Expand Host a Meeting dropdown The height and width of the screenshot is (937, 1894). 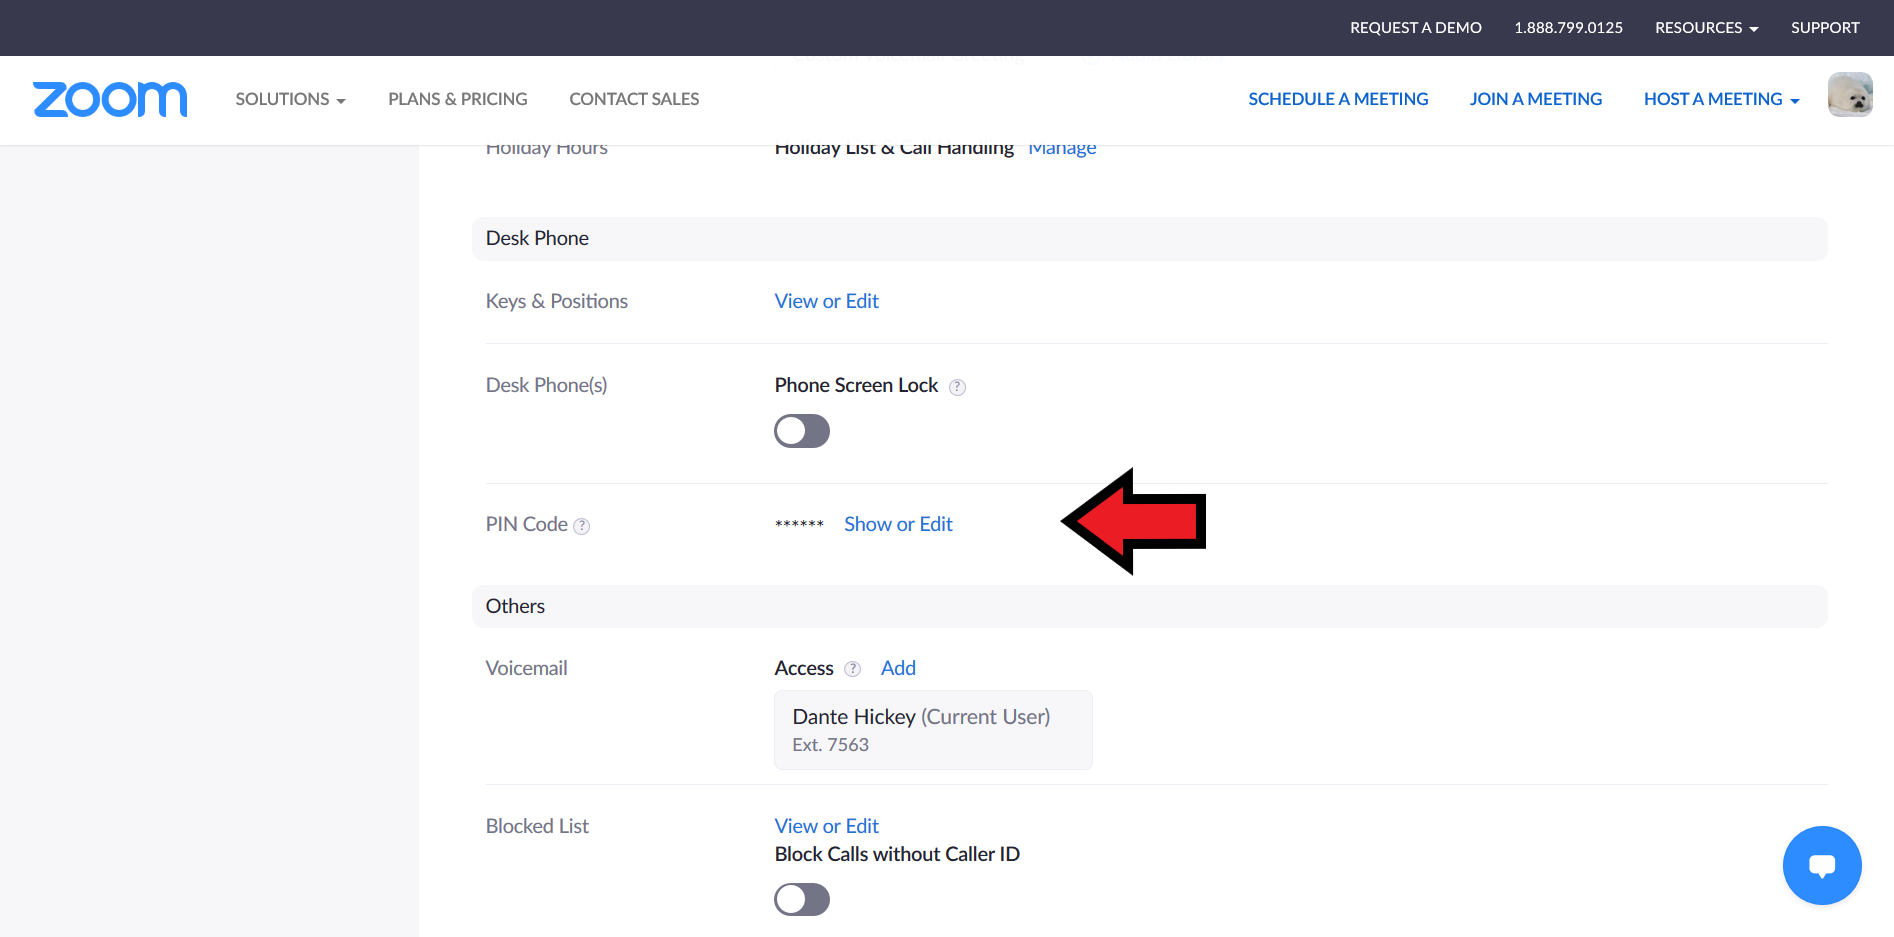[1721, 99]
